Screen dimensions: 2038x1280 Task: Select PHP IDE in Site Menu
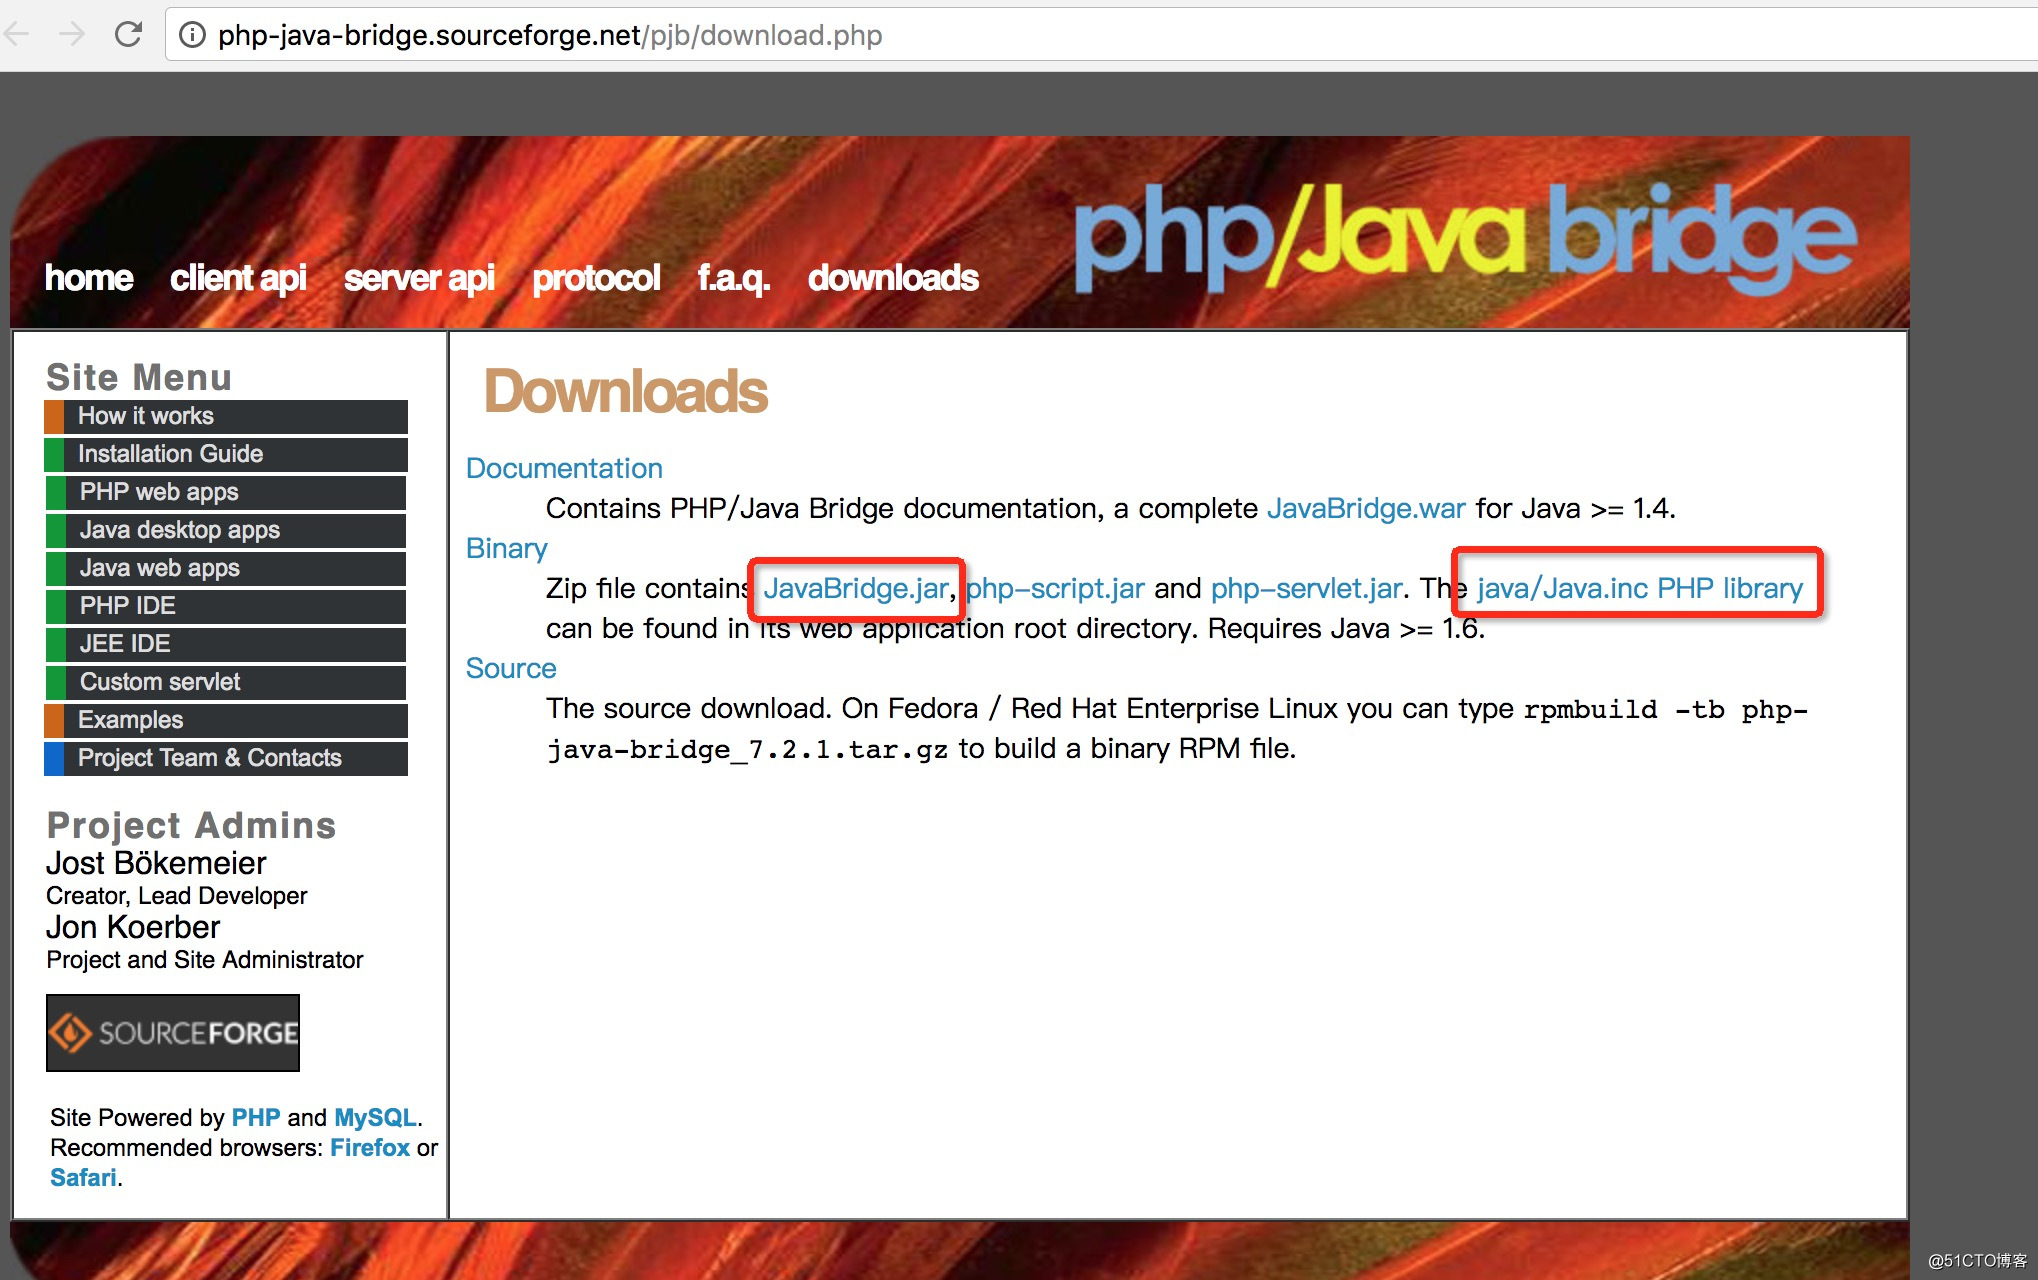226,606
